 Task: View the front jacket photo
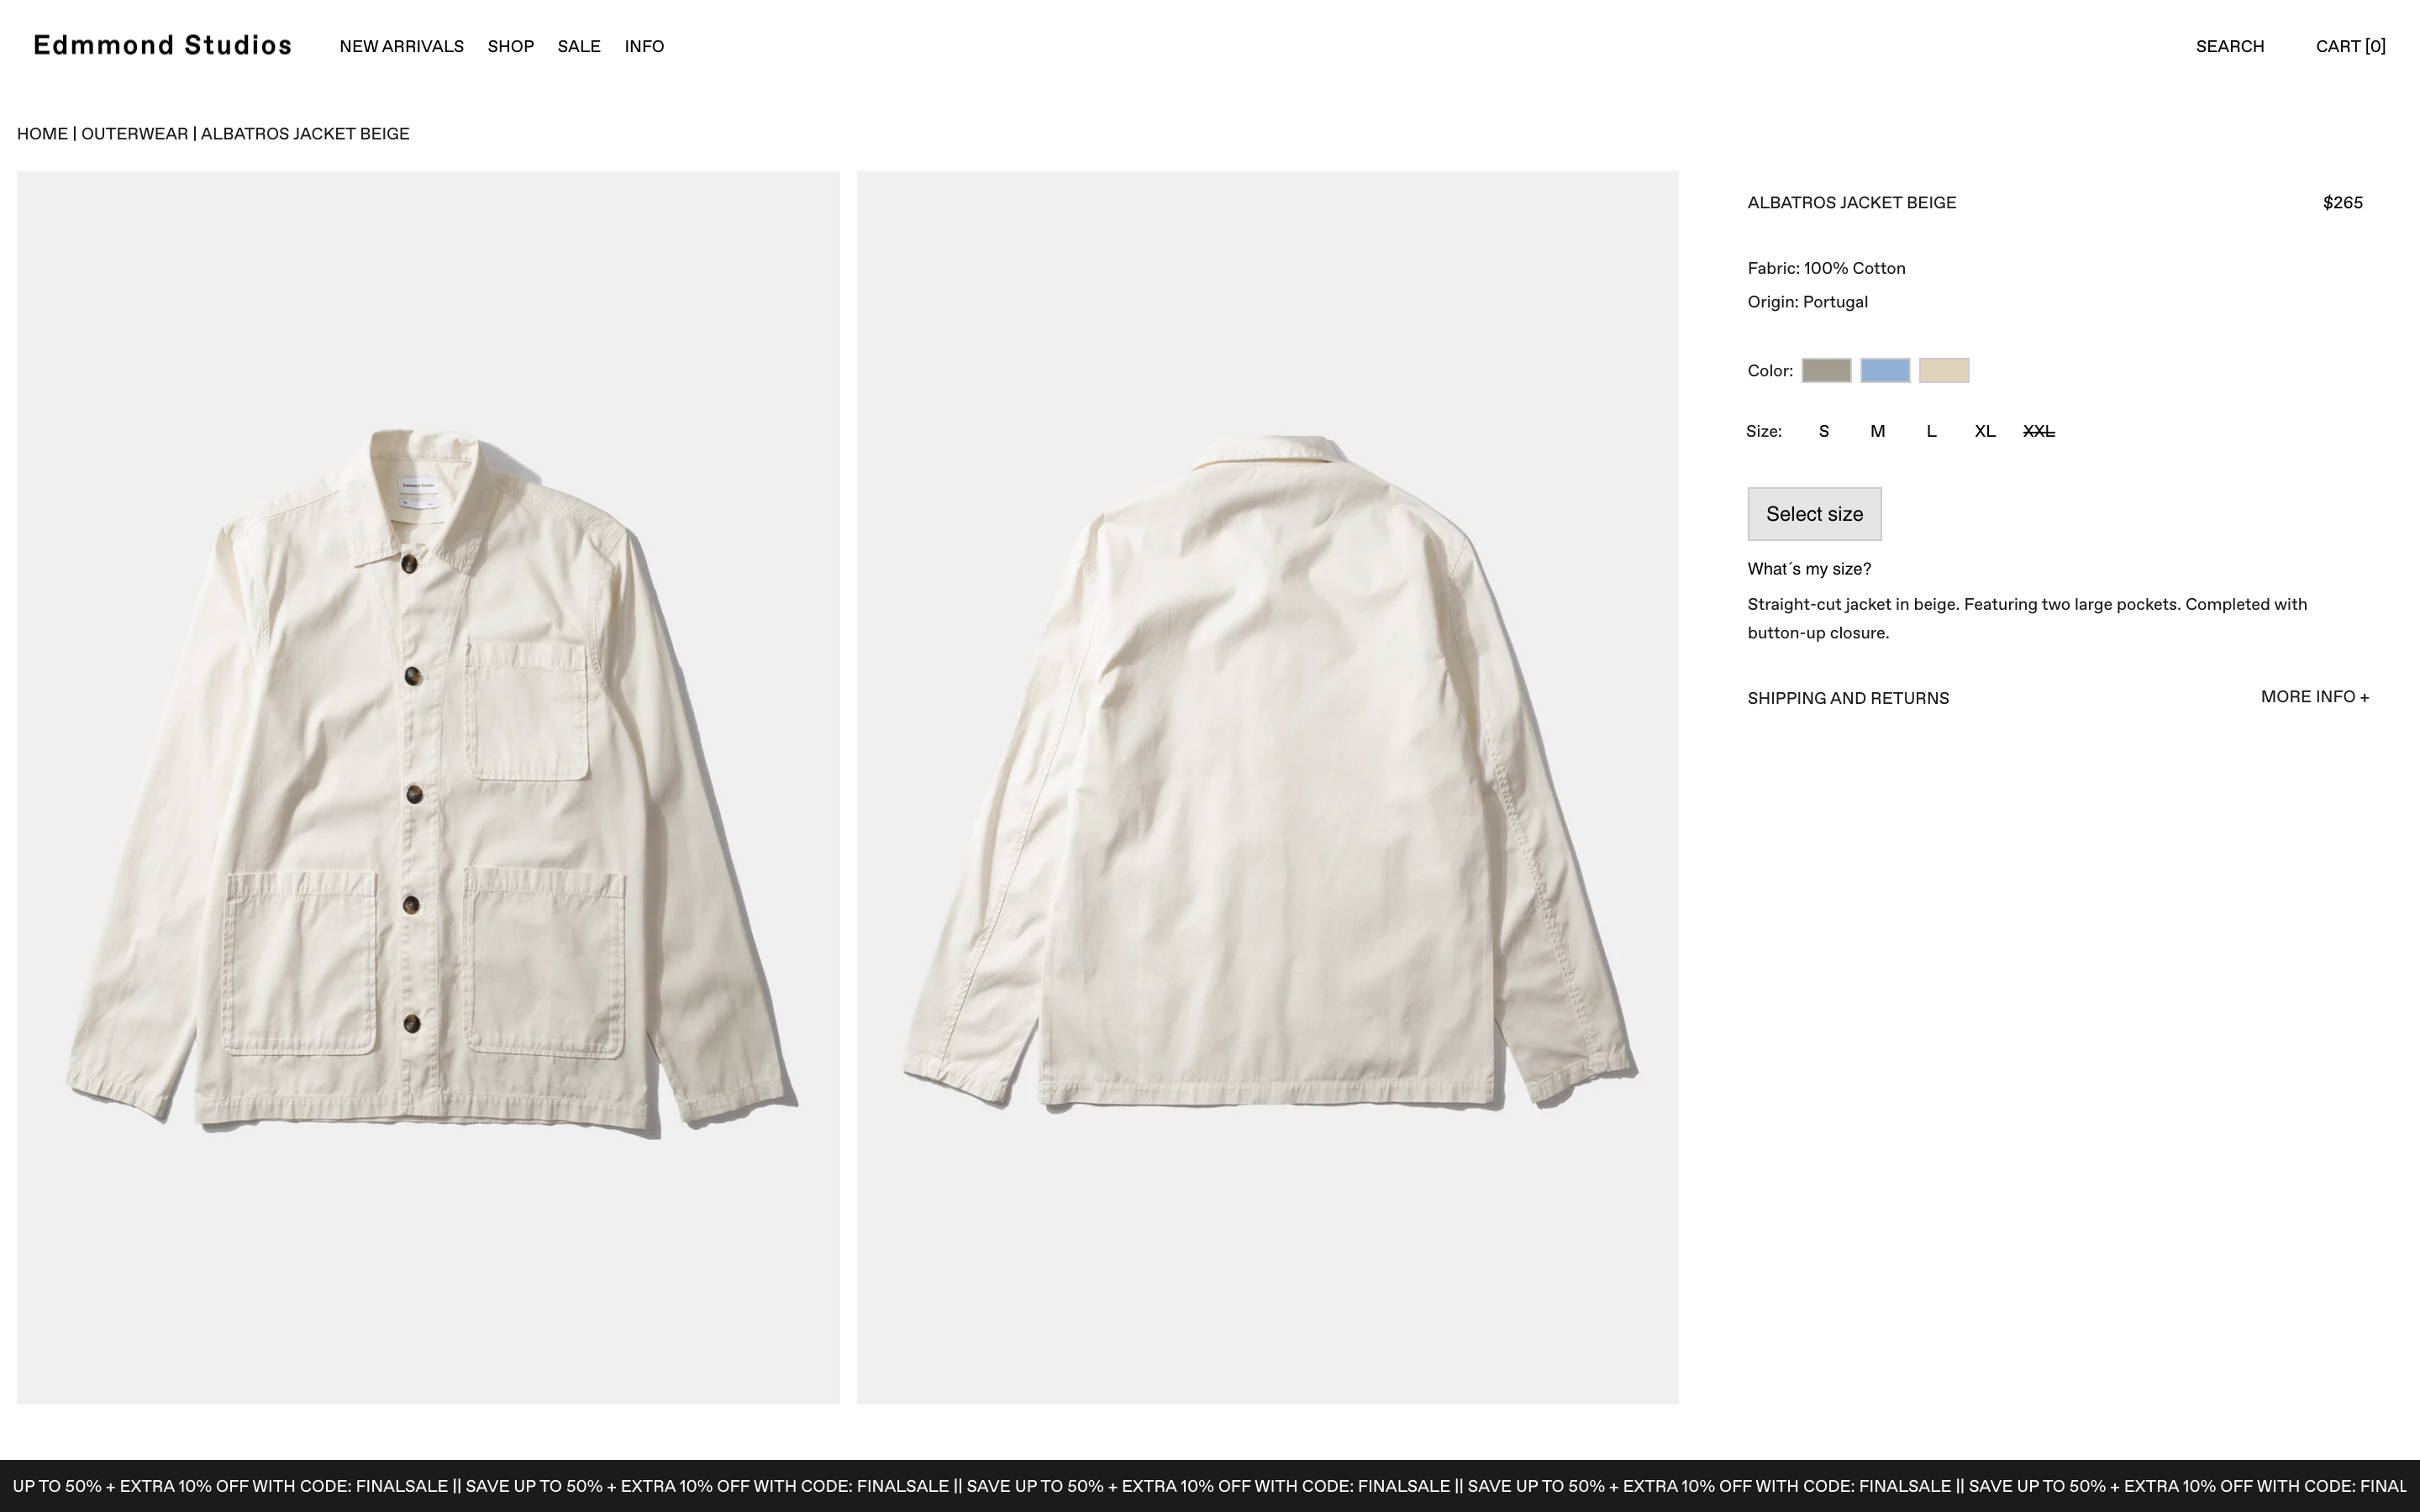[428, 787]
